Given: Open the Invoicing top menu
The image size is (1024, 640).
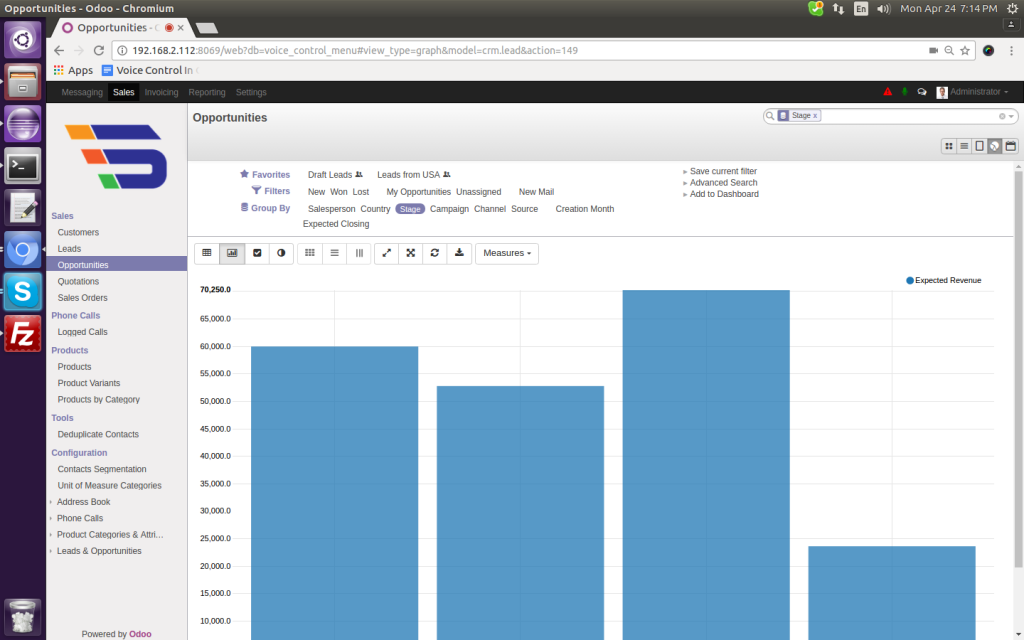Looking at the screenshot, I should point(161,92).
